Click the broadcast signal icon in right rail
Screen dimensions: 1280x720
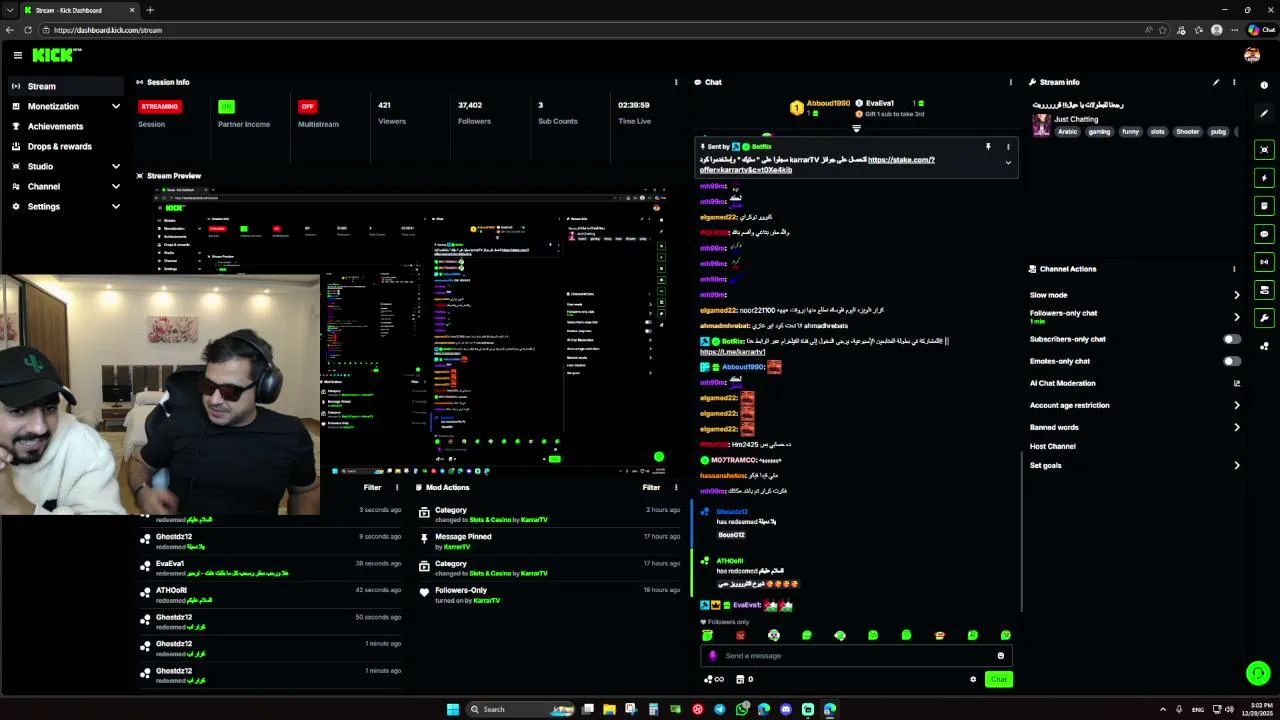coord(1264,262)
